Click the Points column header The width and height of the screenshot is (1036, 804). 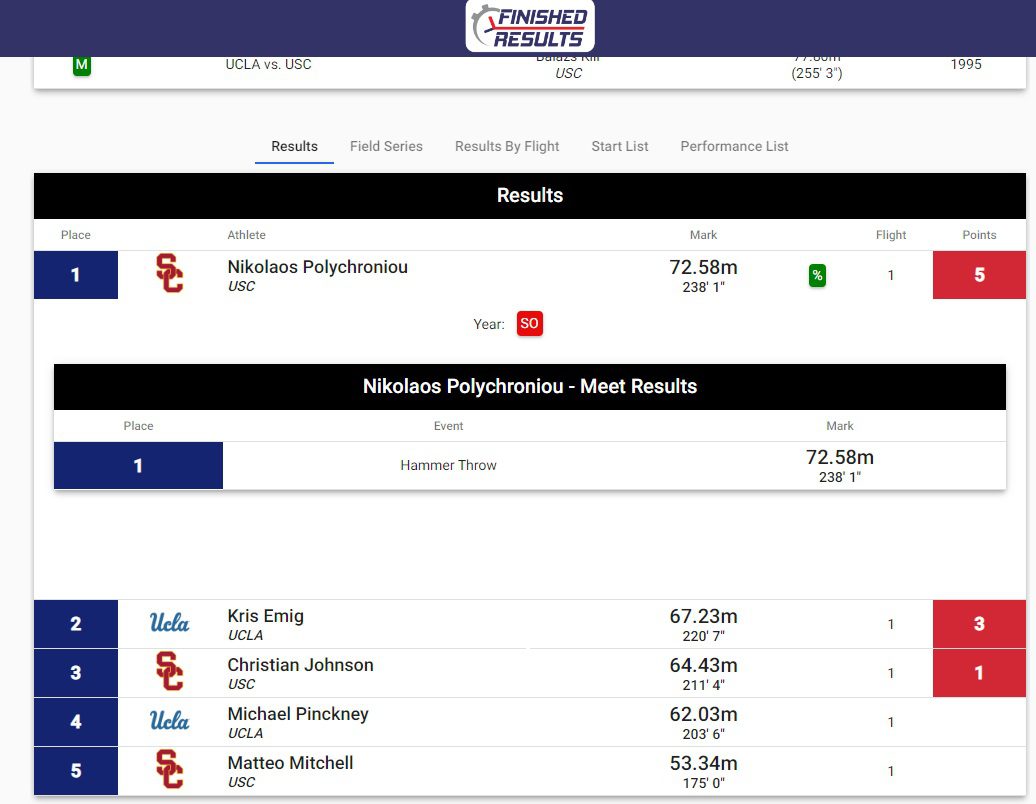979,235
